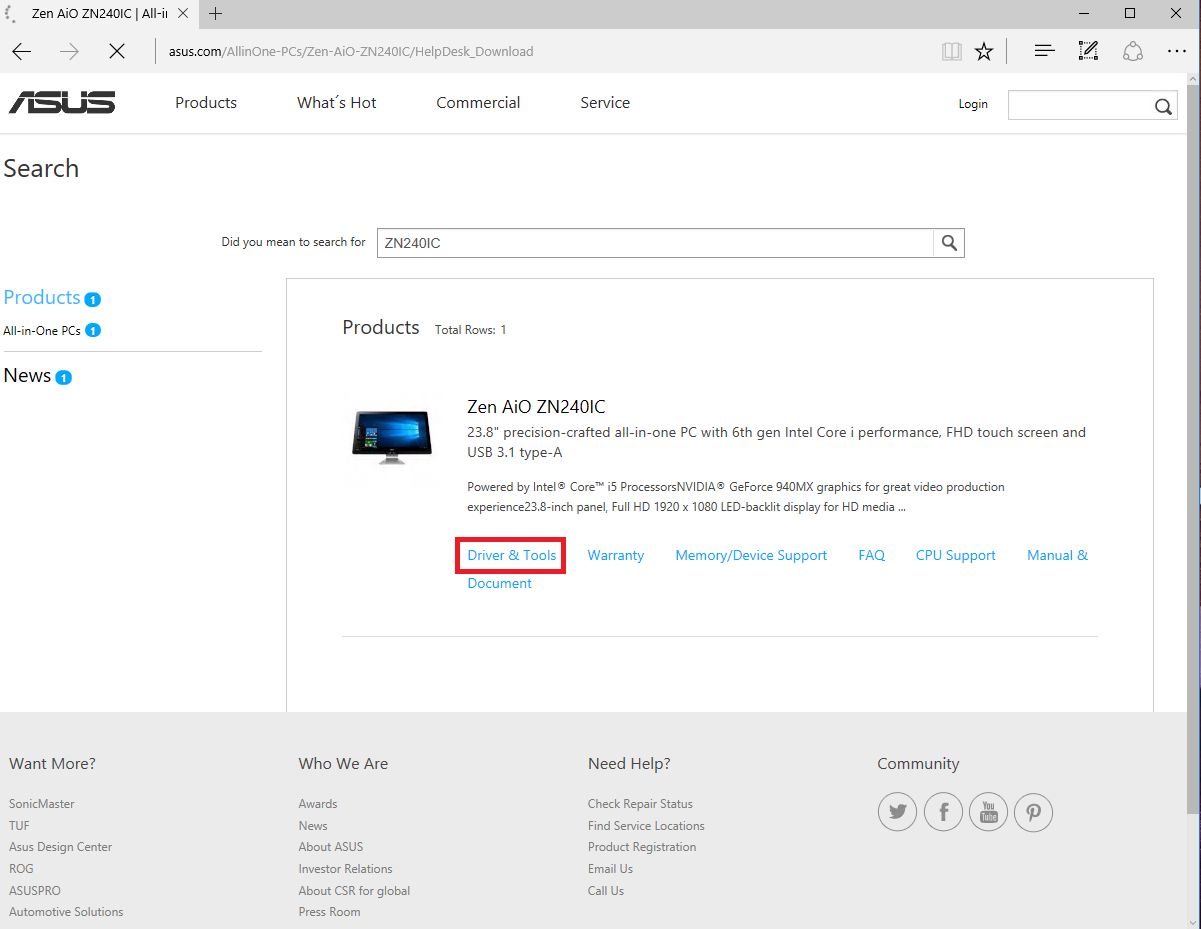This screenshot has height=929, width=1201.
Task: Open the Call Us link
Action: click(x=606, y=891)
